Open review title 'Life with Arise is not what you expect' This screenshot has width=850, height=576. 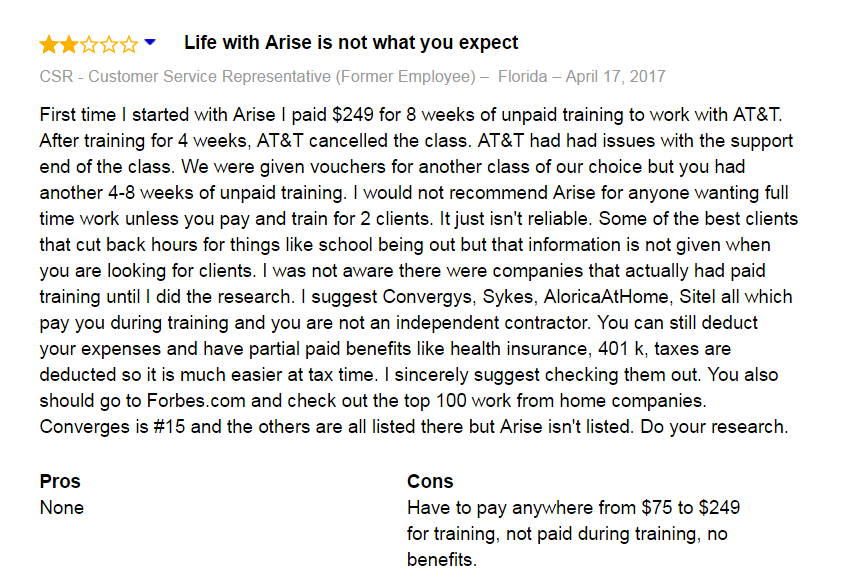point(351,42)
